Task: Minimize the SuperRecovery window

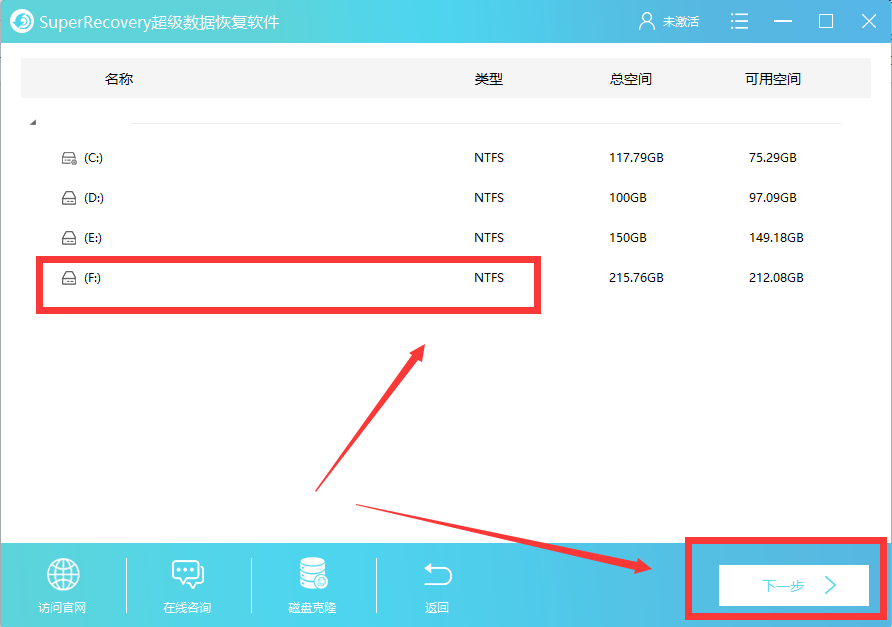Action: click(783, 22)
